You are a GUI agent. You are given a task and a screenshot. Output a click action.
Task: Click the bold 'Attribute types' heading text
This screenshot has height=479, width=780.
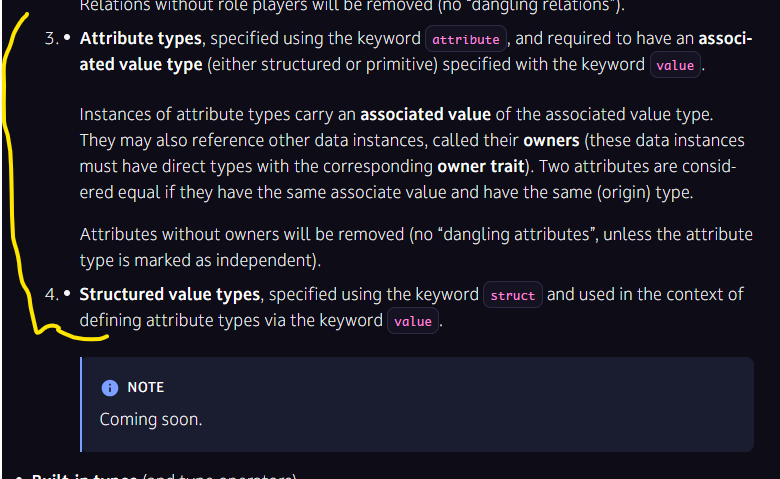pos(140,38)
